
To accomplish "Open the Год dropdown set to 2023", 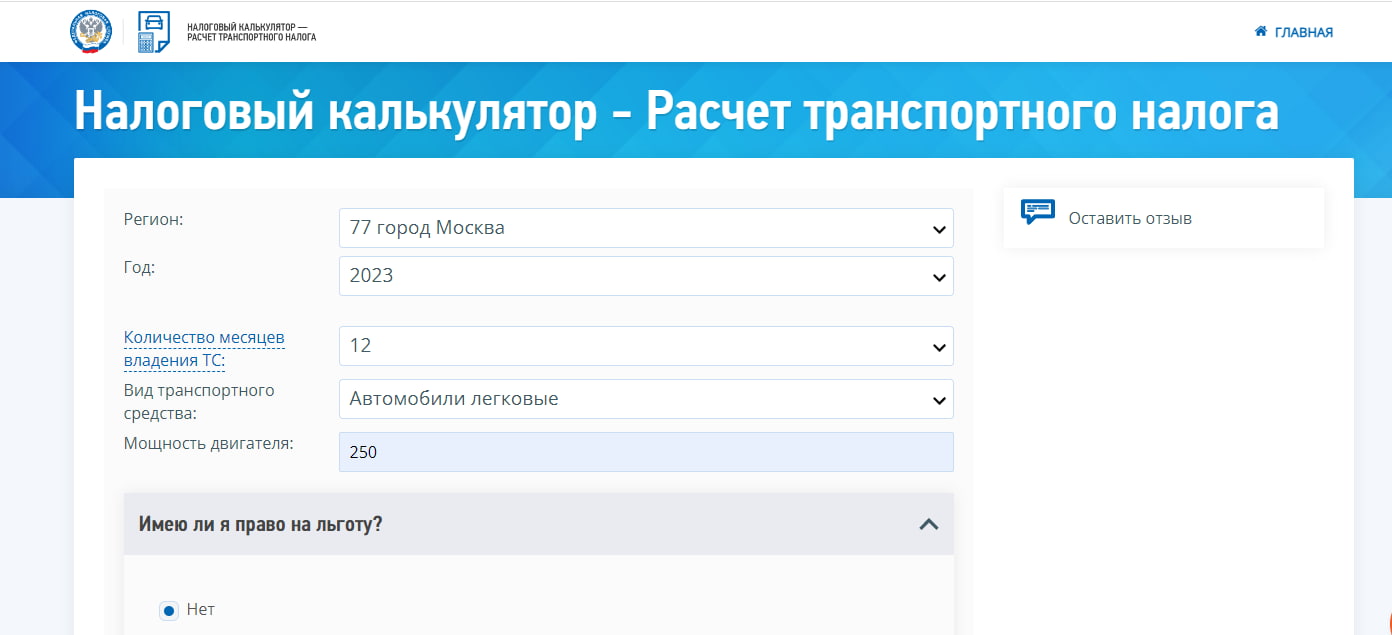I will pyautogui.click(x=645, y=276).
